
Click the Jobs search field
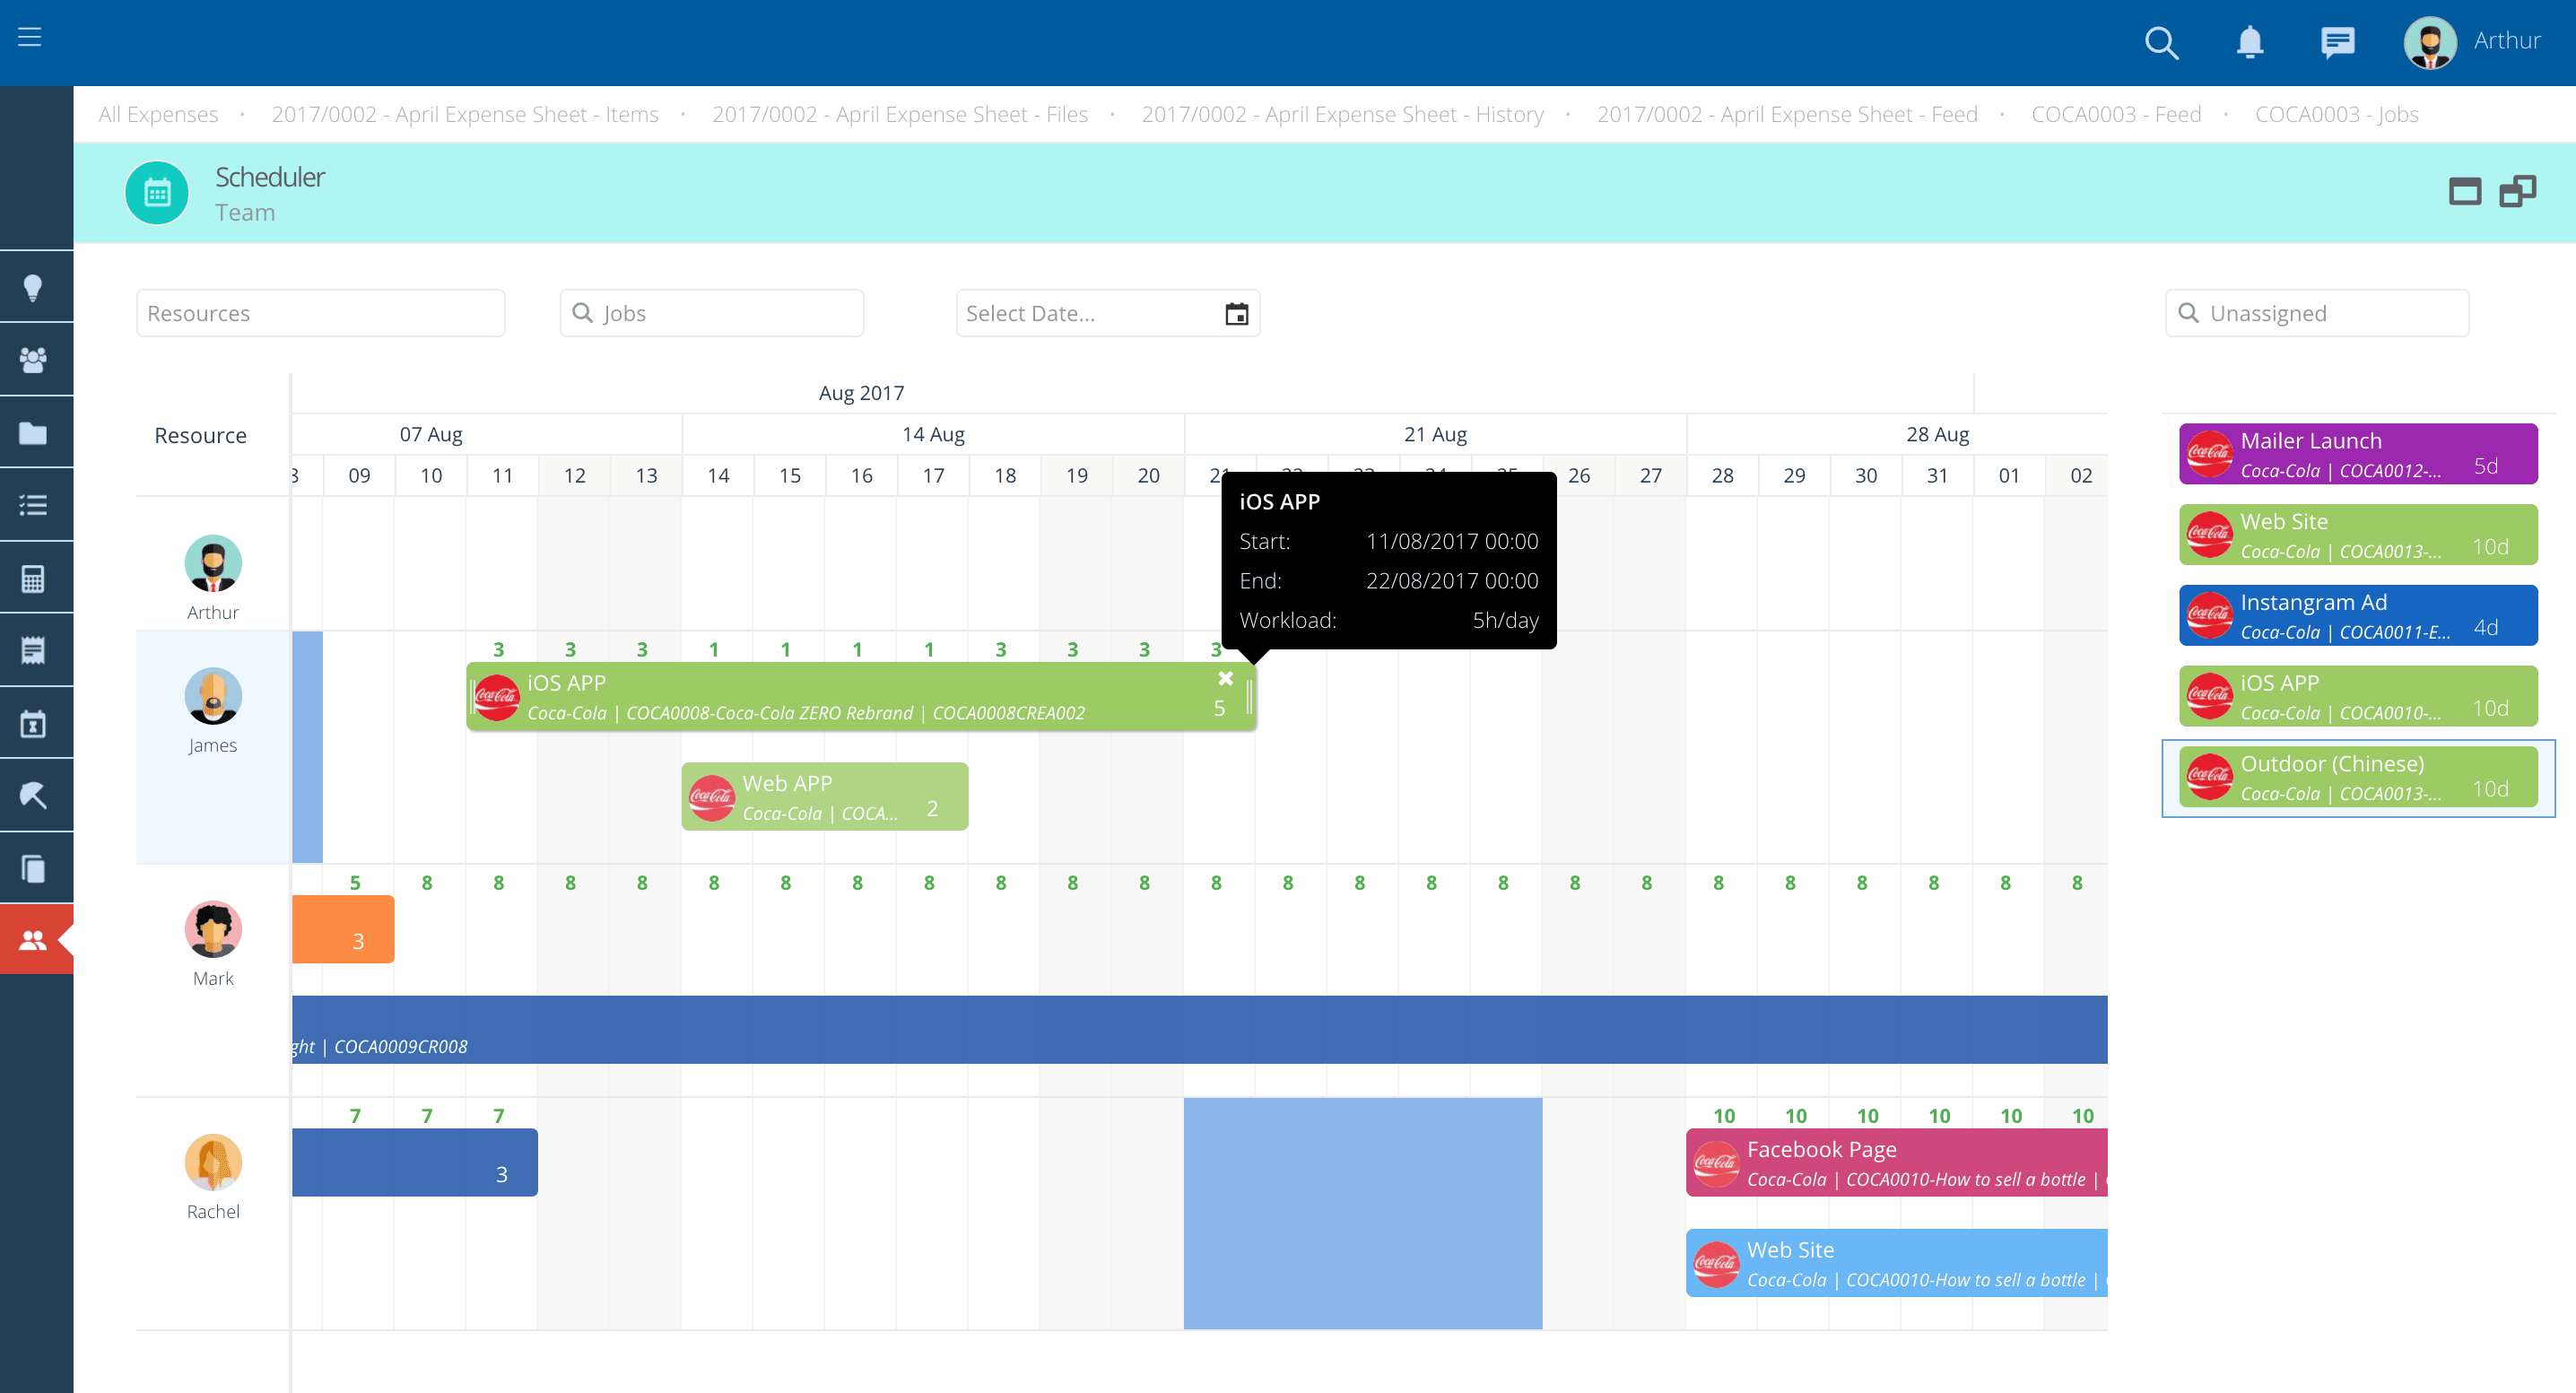712,313
